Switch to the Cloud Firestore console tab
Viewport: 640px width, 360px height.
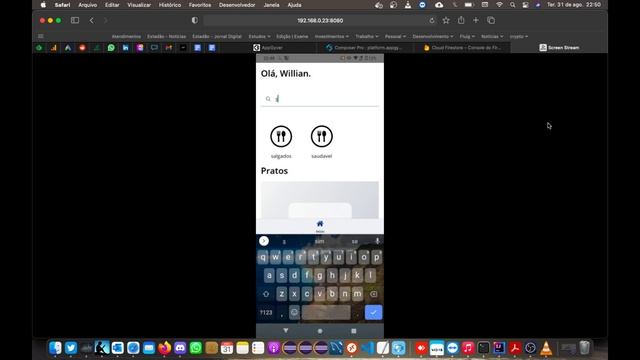pyautogui.click(x=462, y=48)
